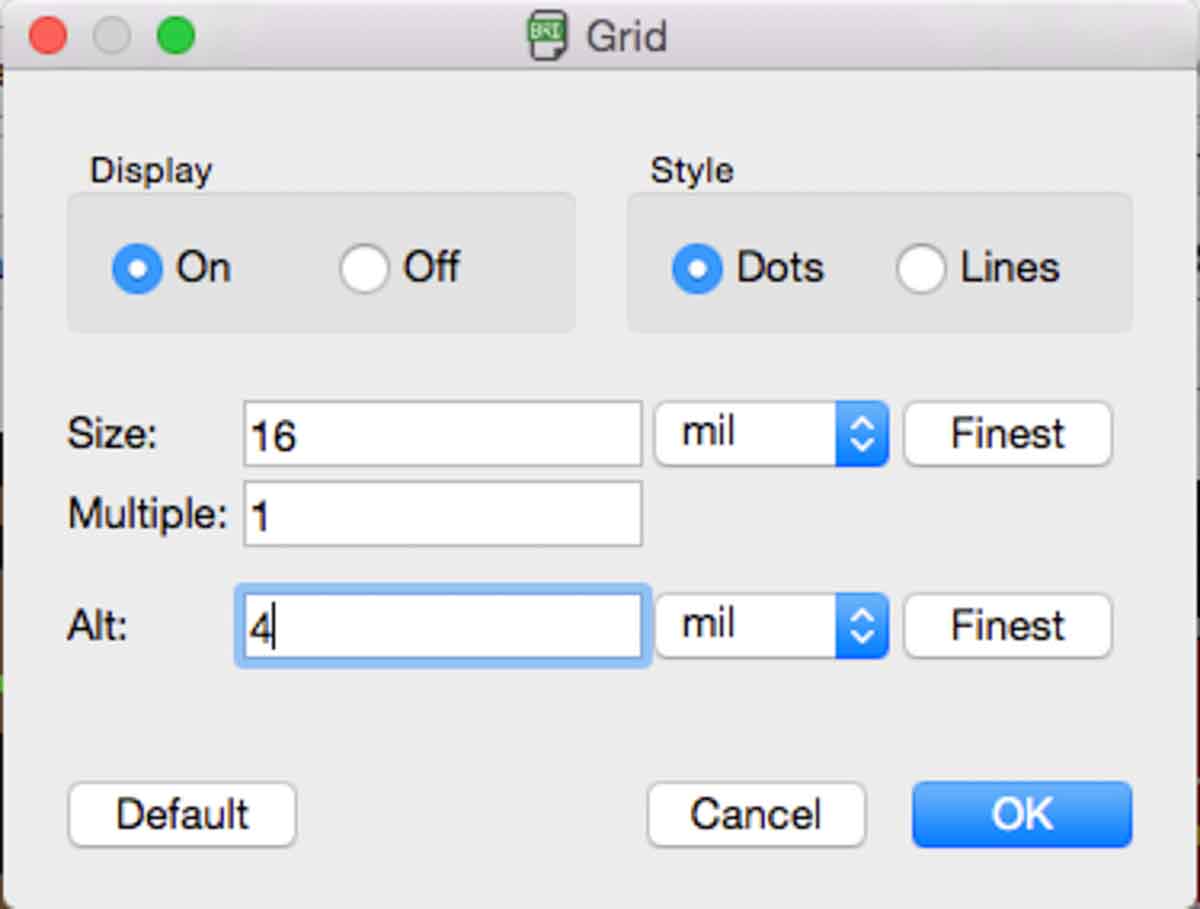Click the Grid document icon in title bar

(x=547, y=36)
